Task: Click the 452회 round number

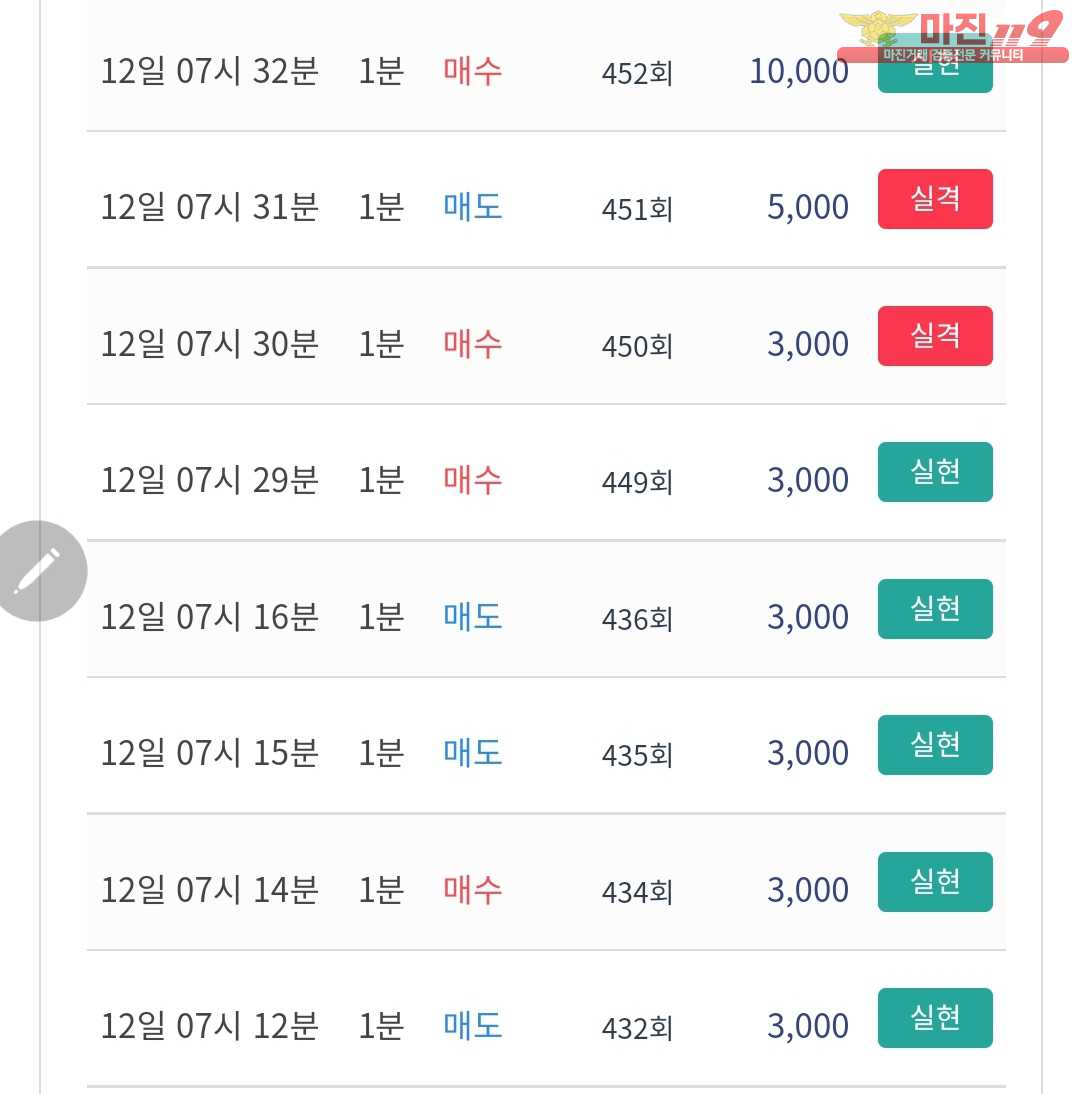Action: pos(637,73)
